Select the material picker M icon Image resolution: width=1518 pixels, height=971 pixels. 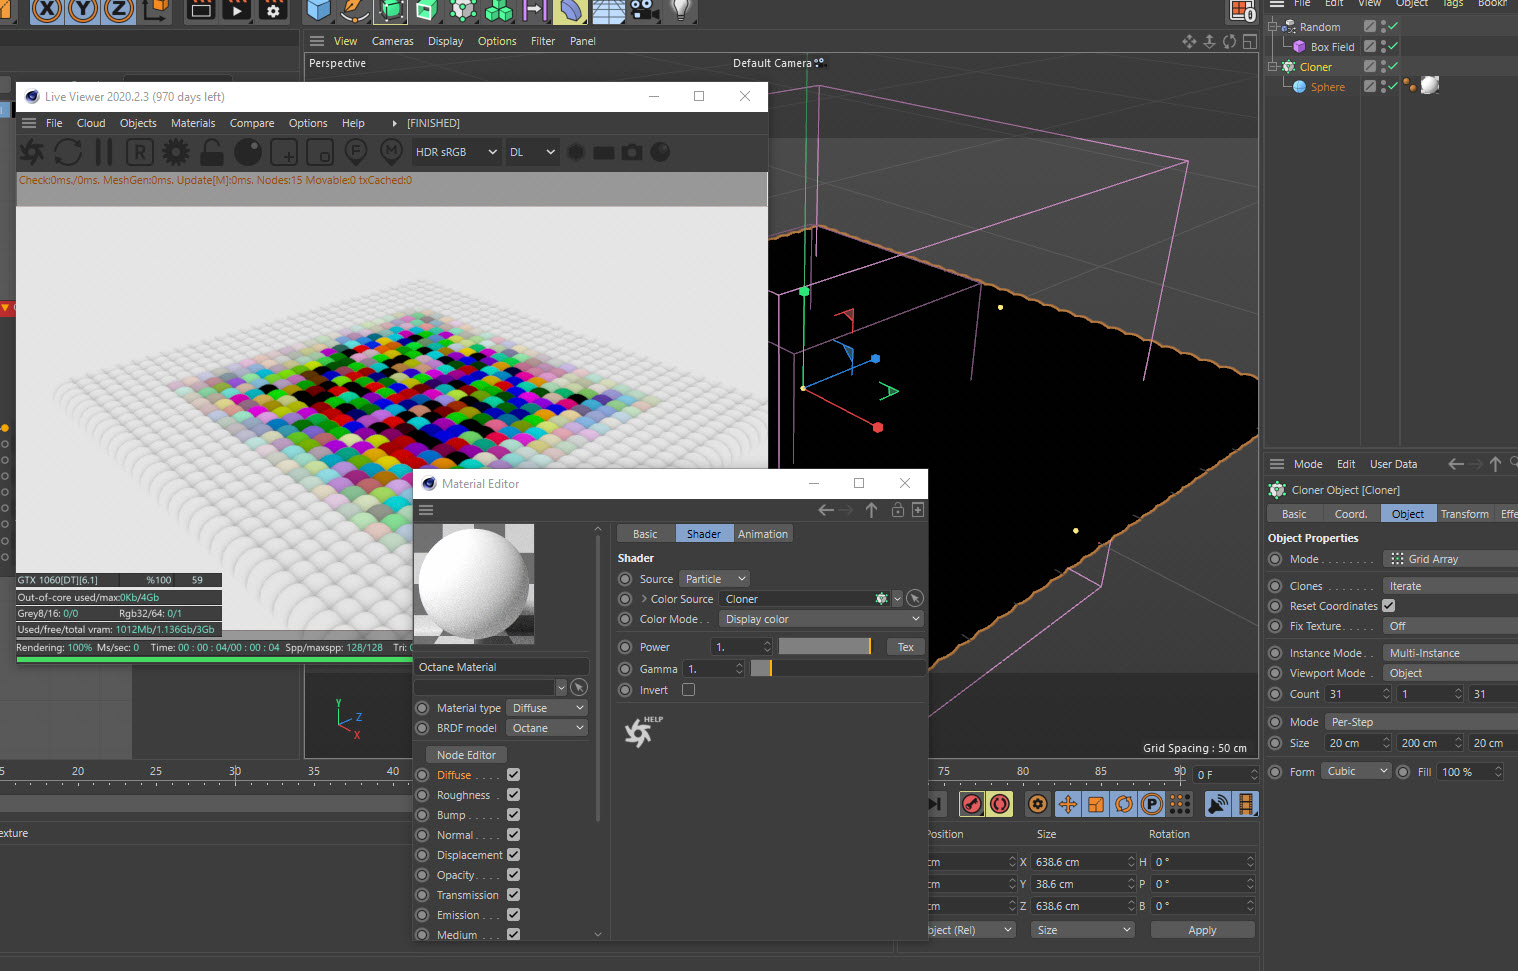(x=391, y=152)
